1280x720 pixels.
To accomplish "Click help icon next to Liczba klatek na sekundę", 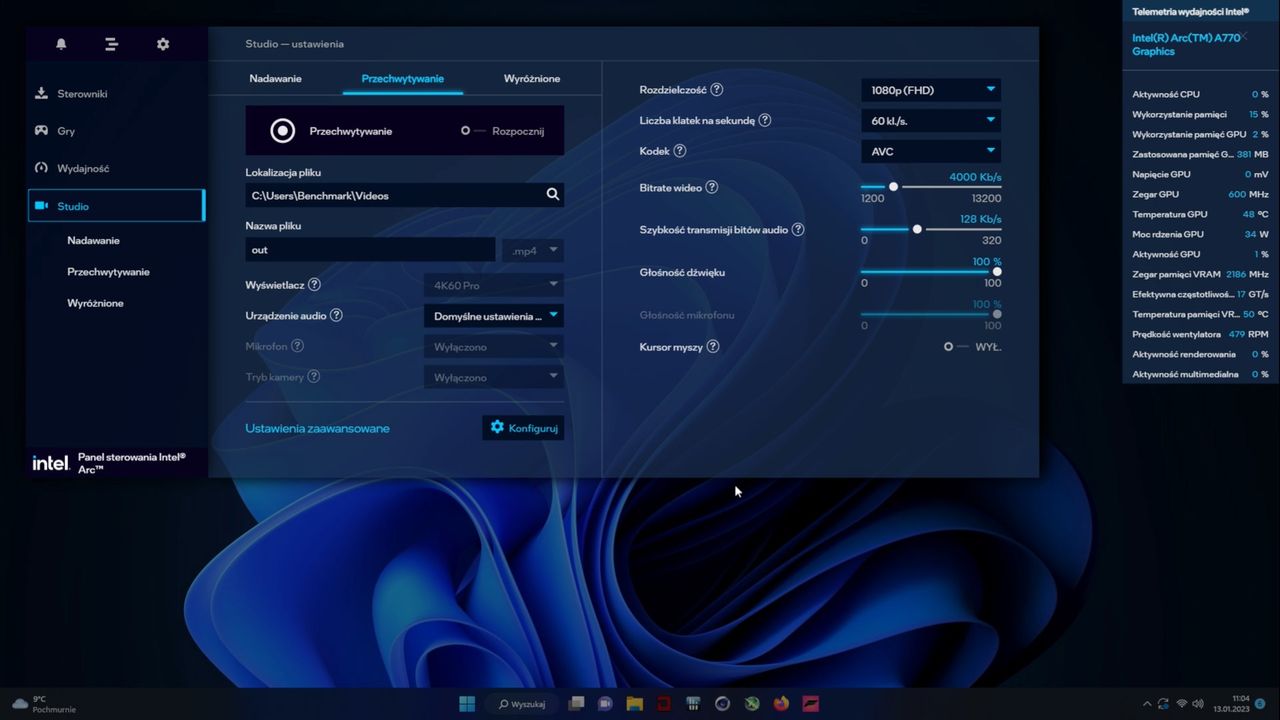I will pos(765,120).
